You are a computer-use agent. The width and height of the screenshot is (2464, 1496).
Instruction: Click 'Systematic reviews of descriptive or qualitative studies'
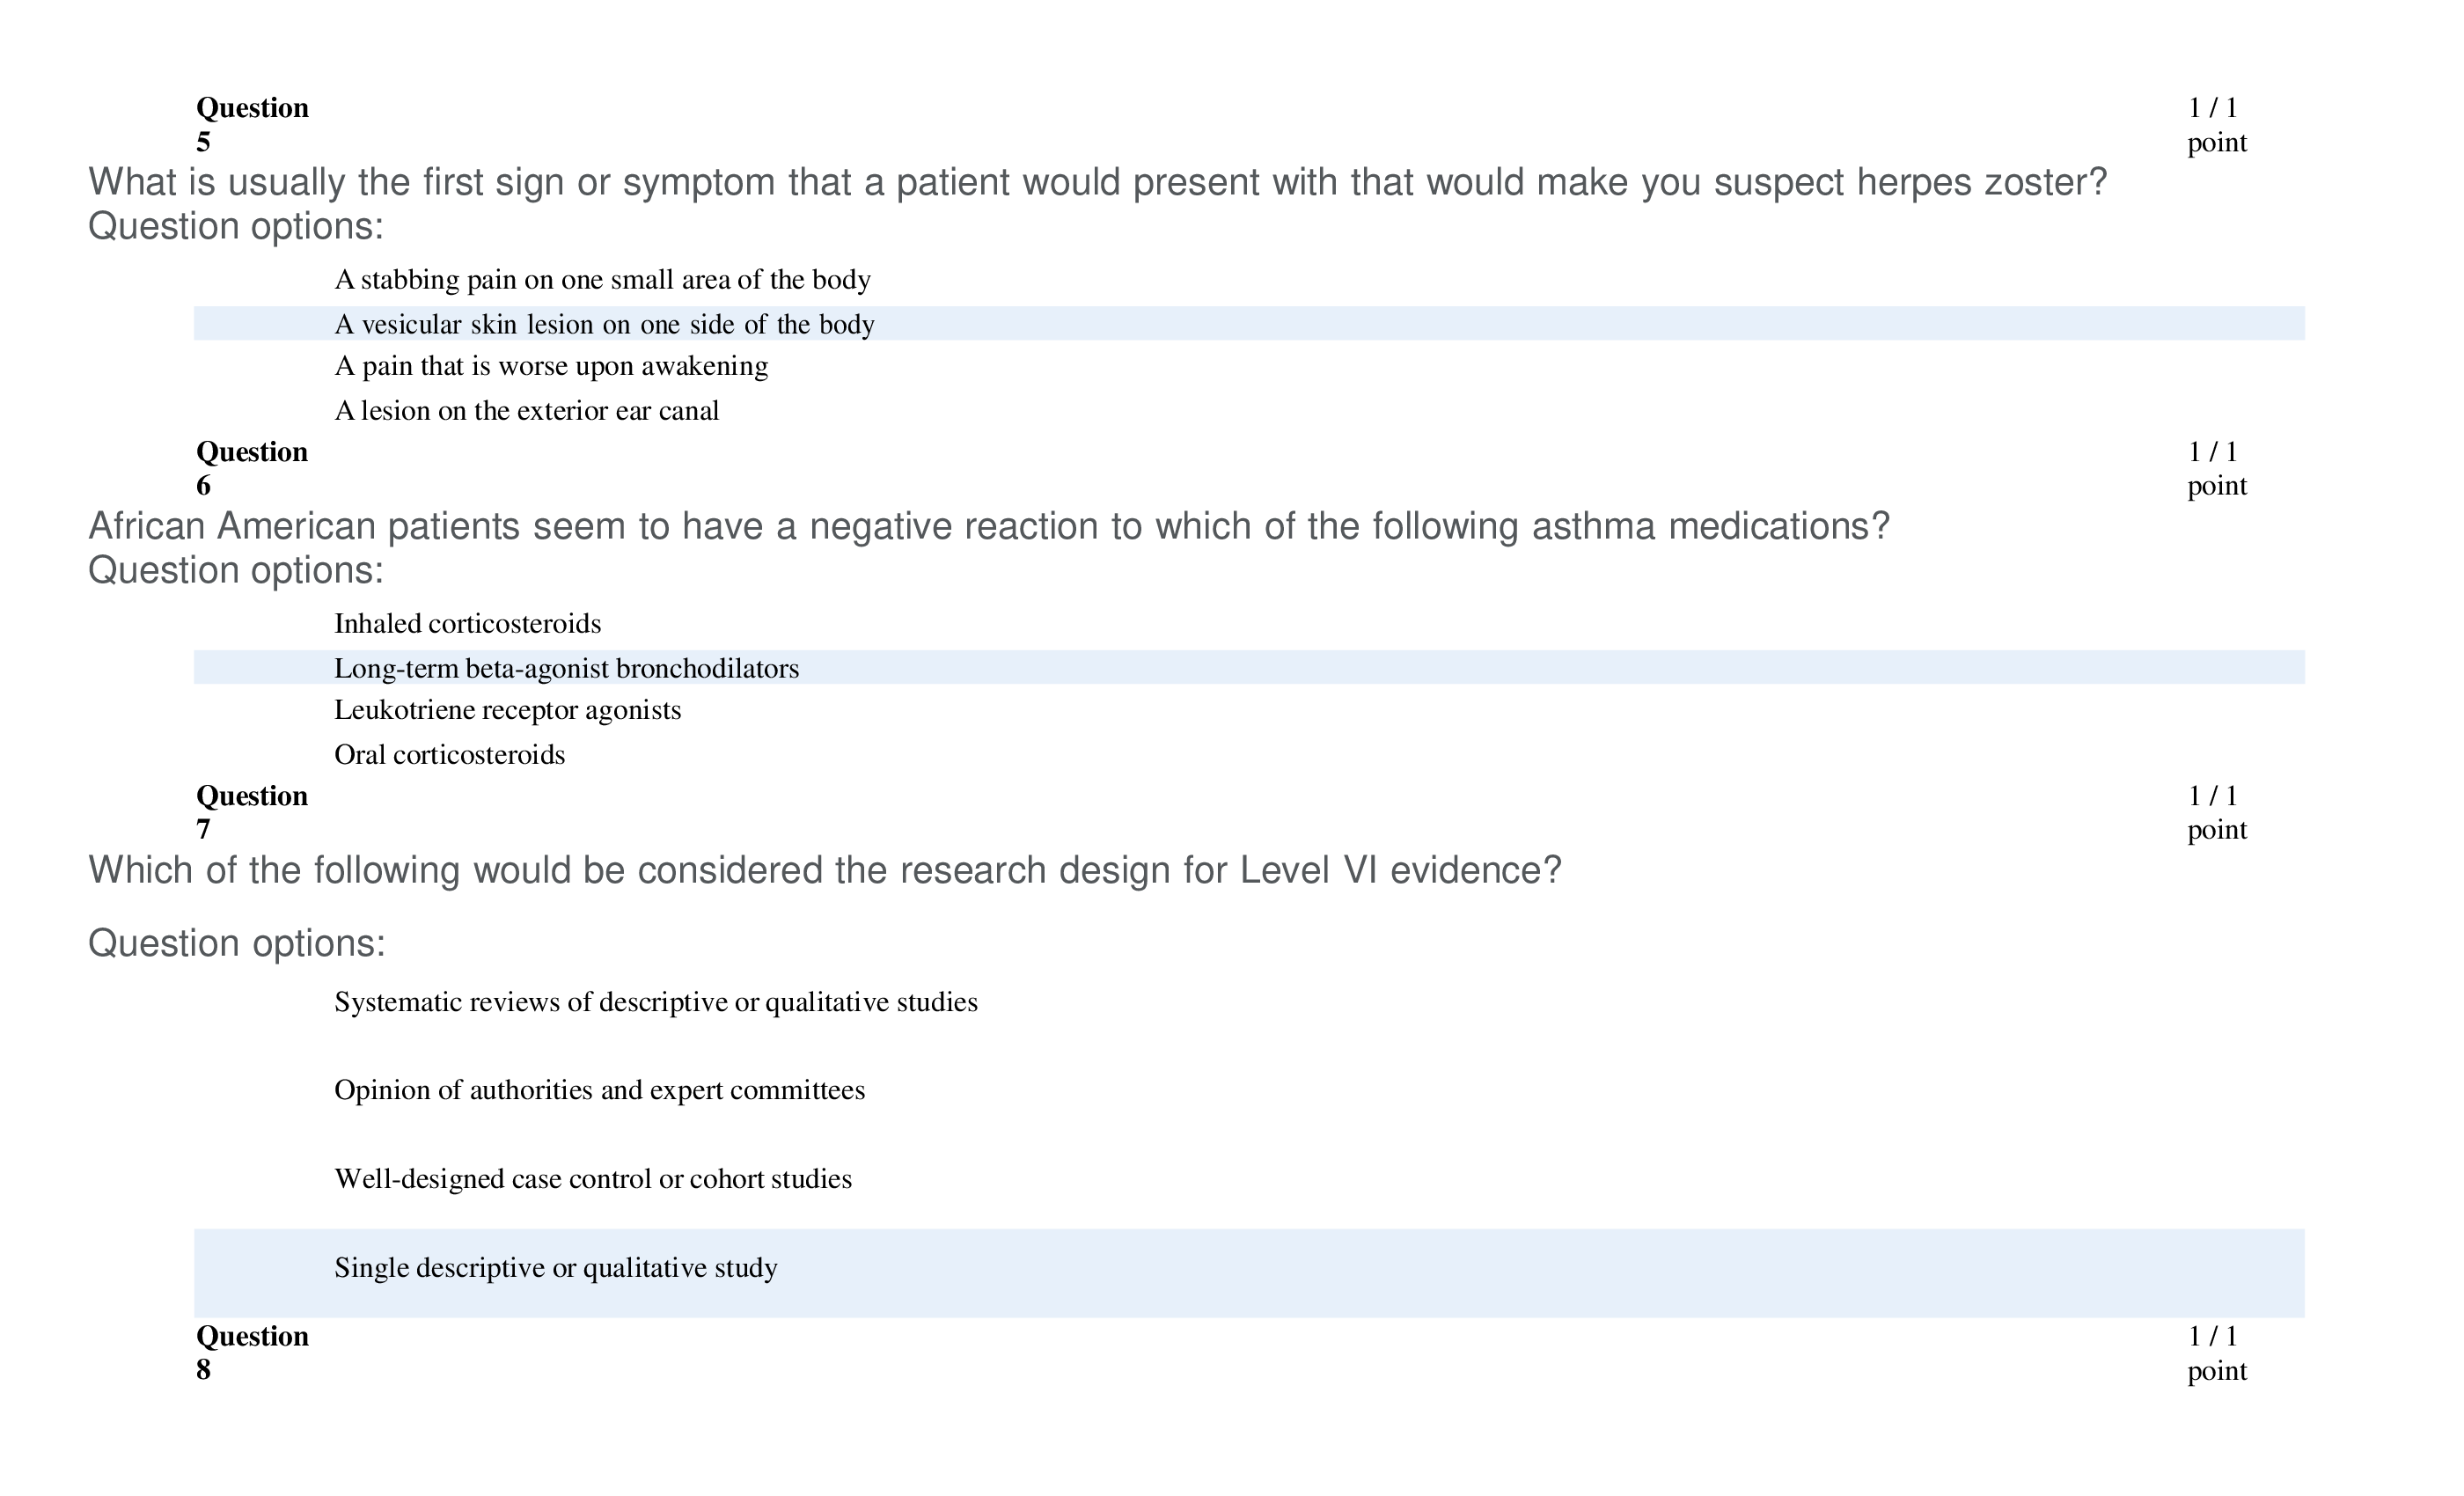[655, 1002]
